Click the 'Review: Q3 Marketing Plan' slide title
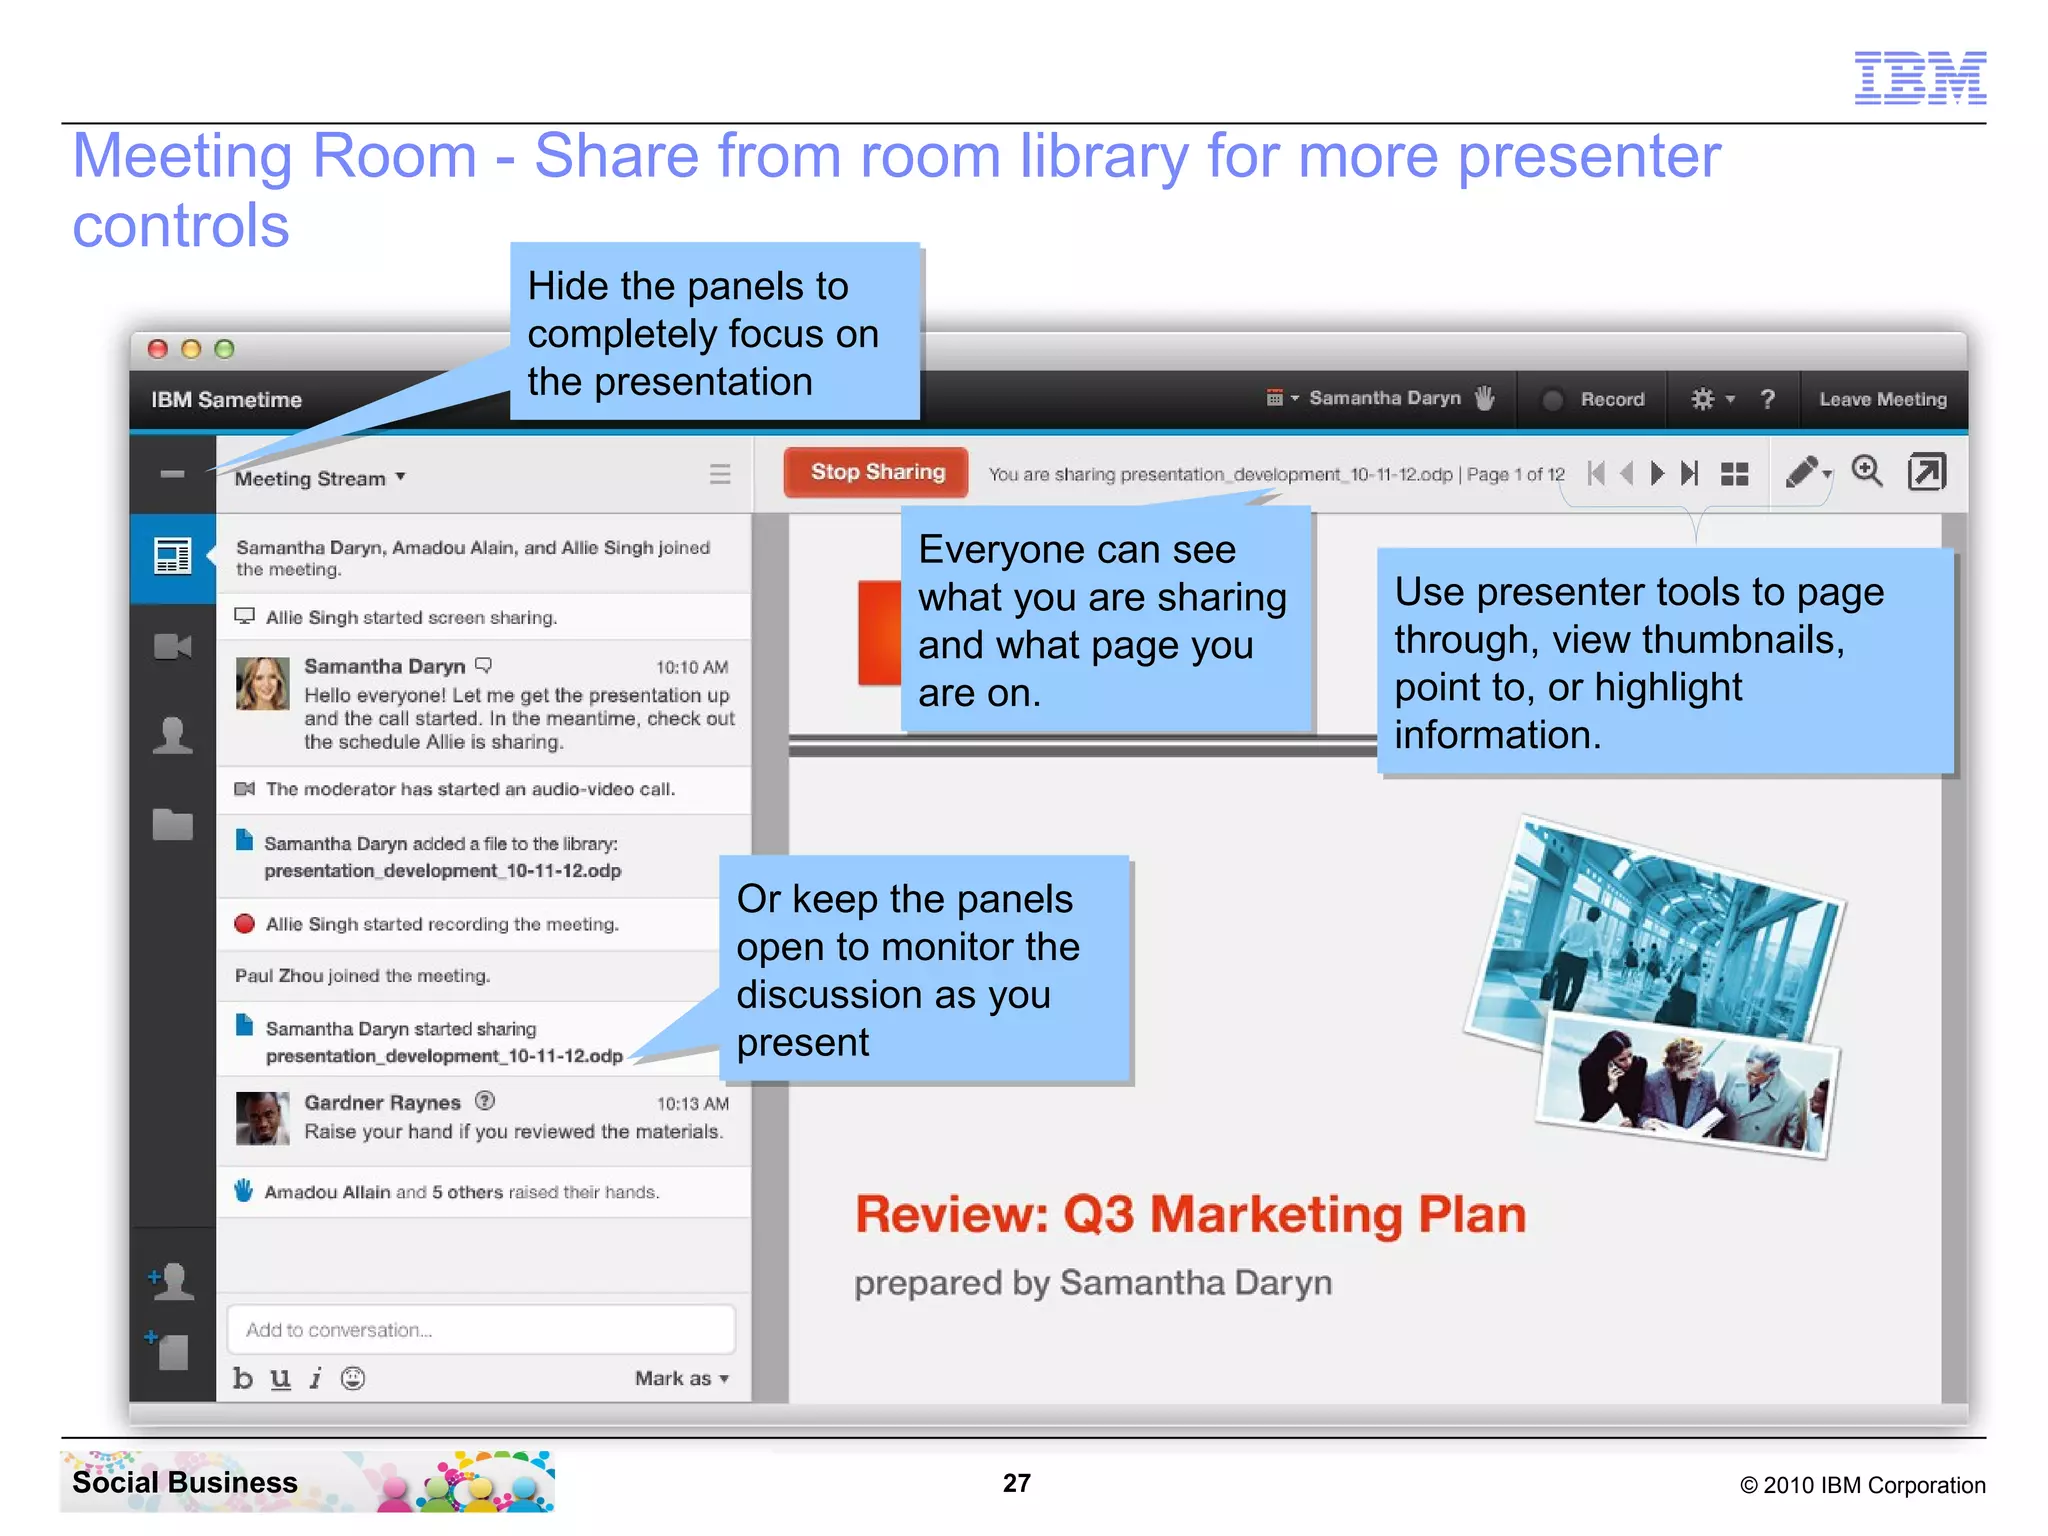The height and width of the screenshot is (1536, 2048). pos(1190,1214)
